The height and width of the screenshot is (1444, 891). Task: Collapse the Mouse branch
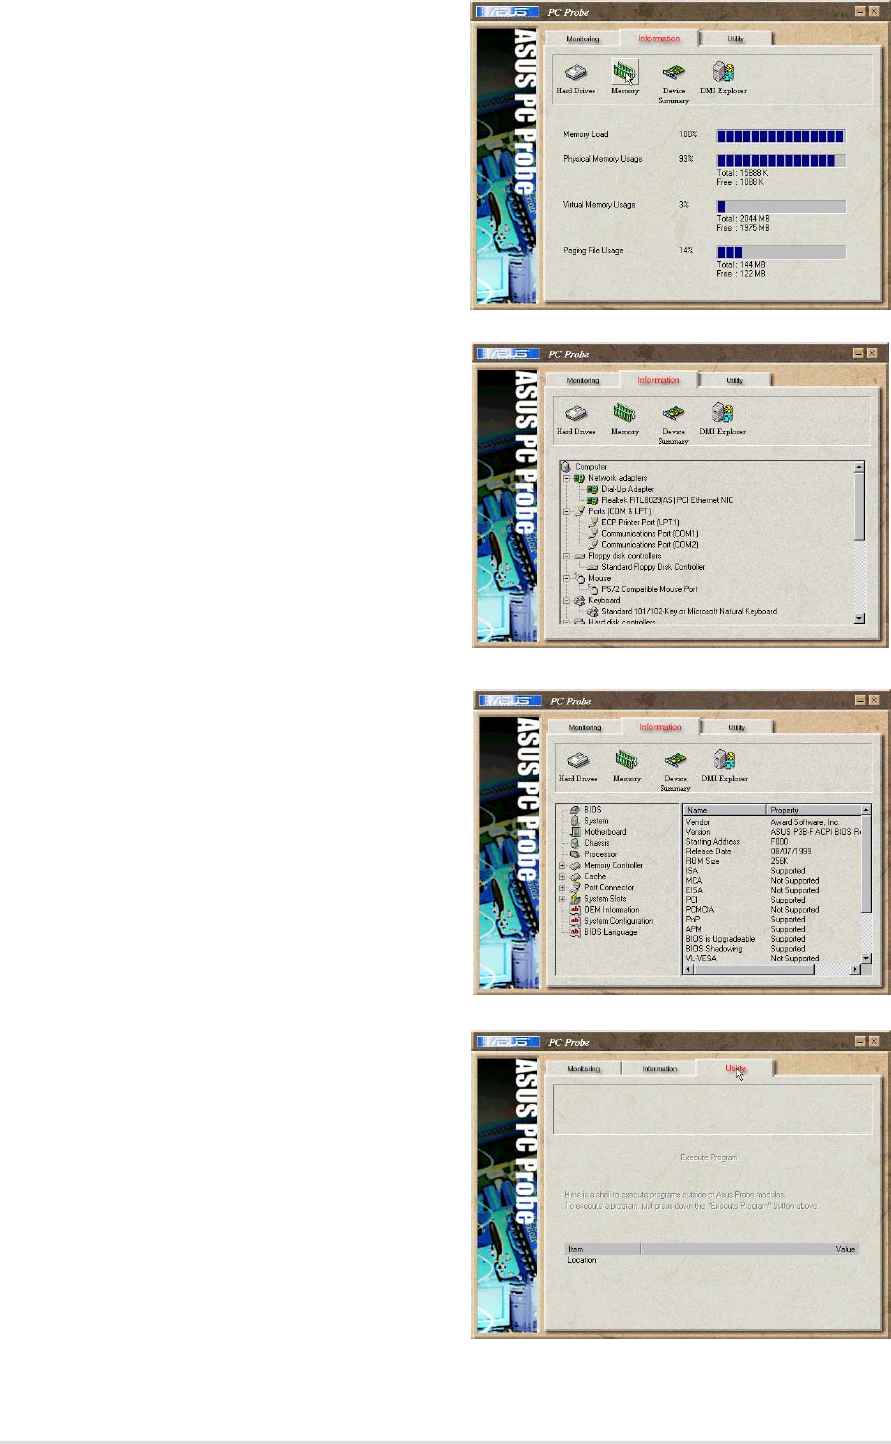click(x=566, y=578)
